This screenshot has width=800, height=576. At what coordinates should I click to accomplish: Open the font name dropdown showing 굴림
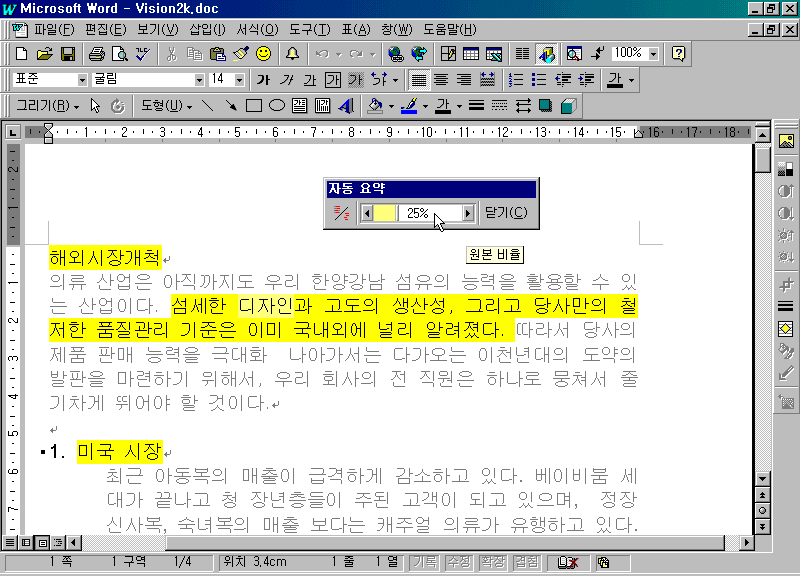tap(198, 79)
